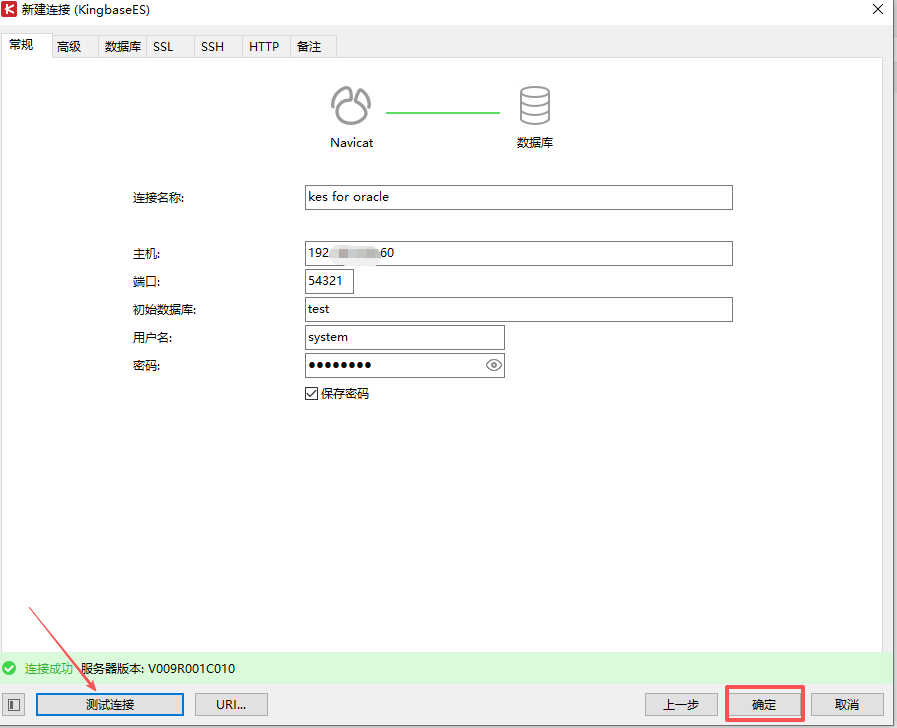This screenshot has height=728, width=897.
Task: Confirm with the 确定 button
Action: click(x=764, y=705)
